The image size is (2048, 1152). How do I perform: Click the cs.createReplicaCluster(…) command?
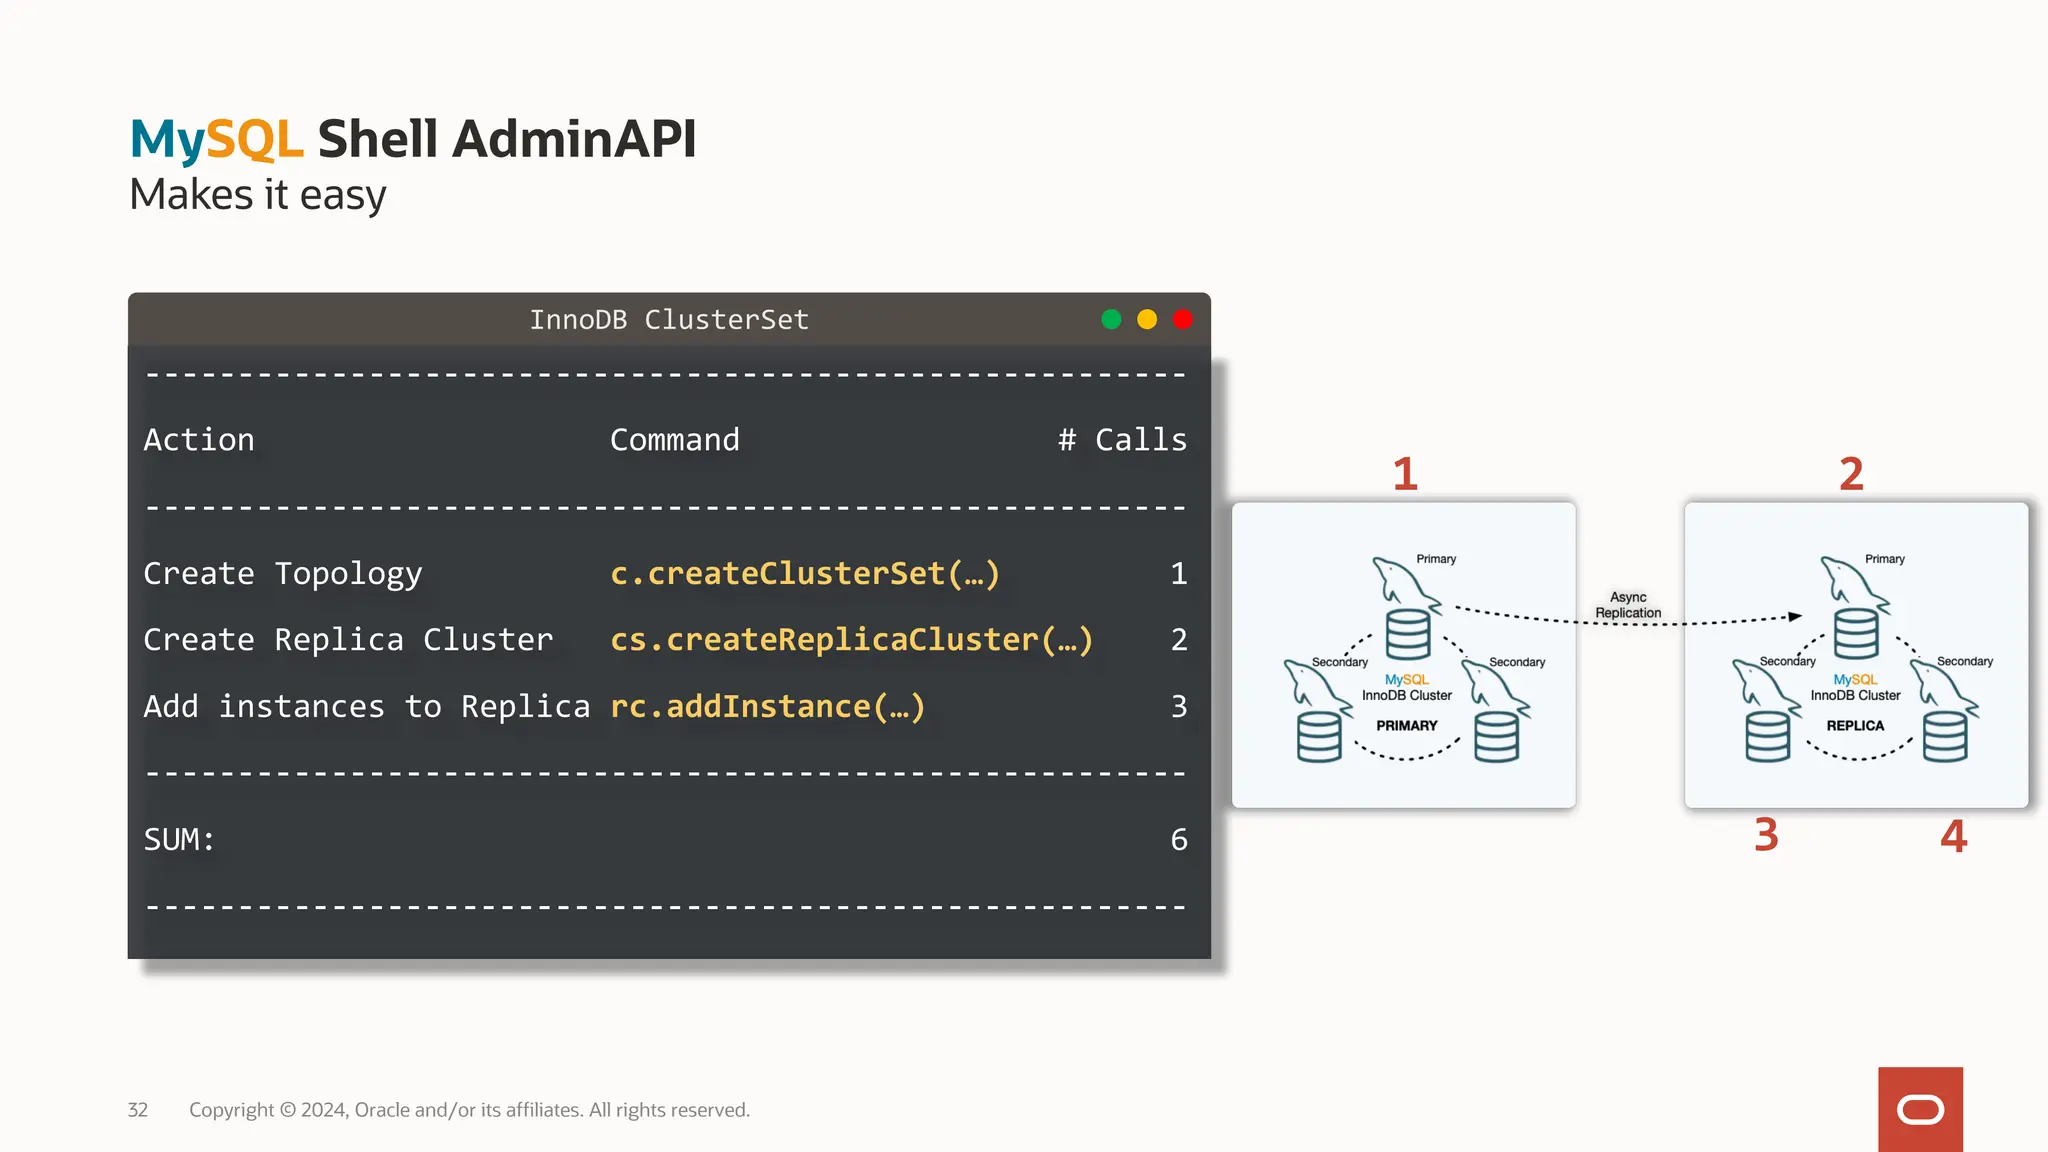point(851,640)
